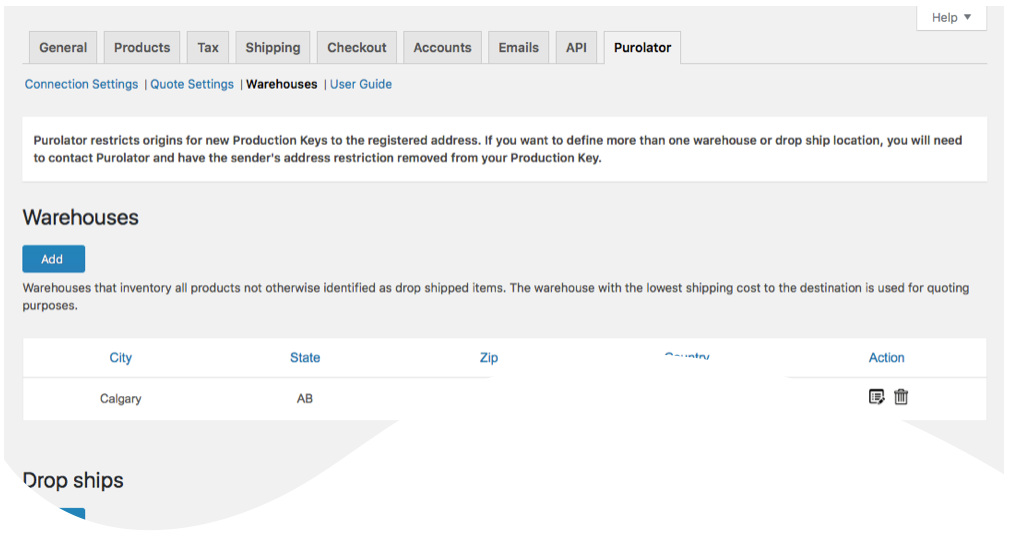Switch to the Emails tab
This screenshot has height=536, width=1010.
(519, 47)
